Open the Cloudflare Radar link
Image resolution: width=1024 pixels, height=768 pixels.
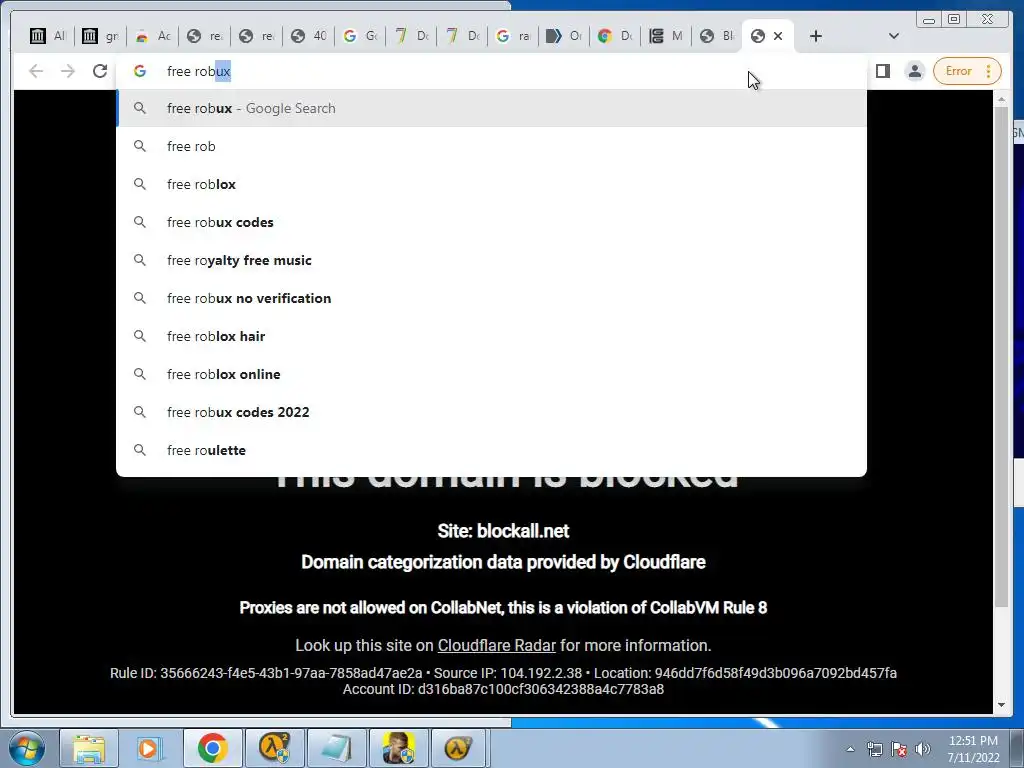point(496,645)
